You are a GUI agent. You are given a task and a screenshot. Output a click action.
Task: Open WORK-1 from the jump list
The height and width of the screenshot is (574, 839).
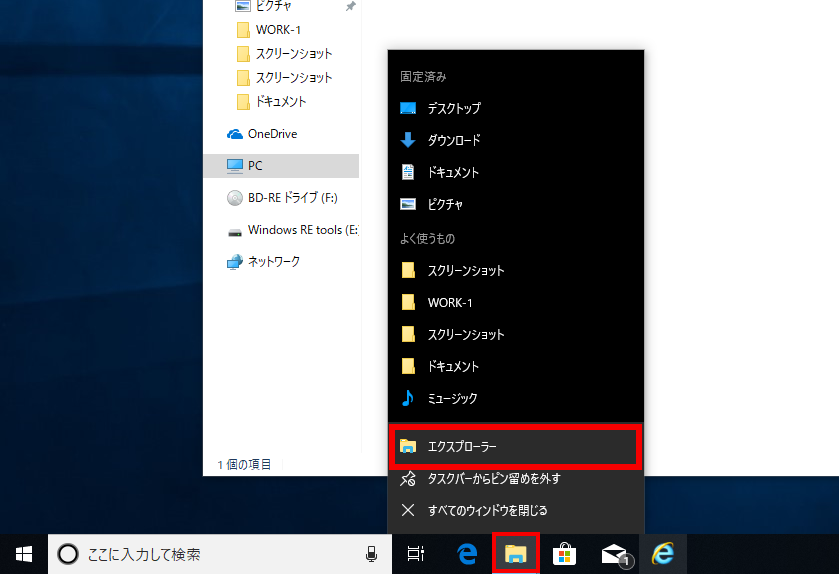515,302
